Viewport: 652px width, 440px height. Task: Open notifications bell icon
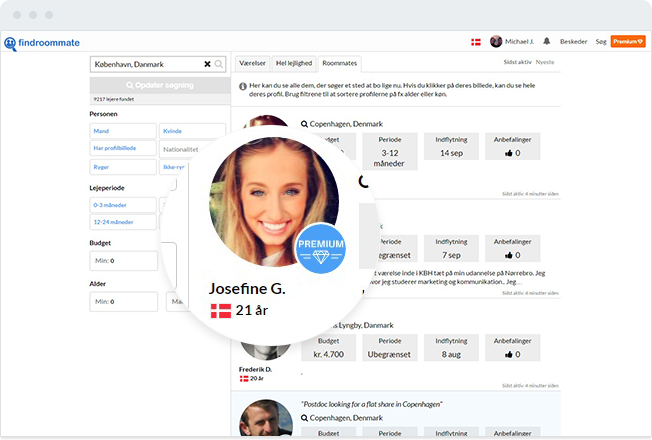tap(546, 42)
